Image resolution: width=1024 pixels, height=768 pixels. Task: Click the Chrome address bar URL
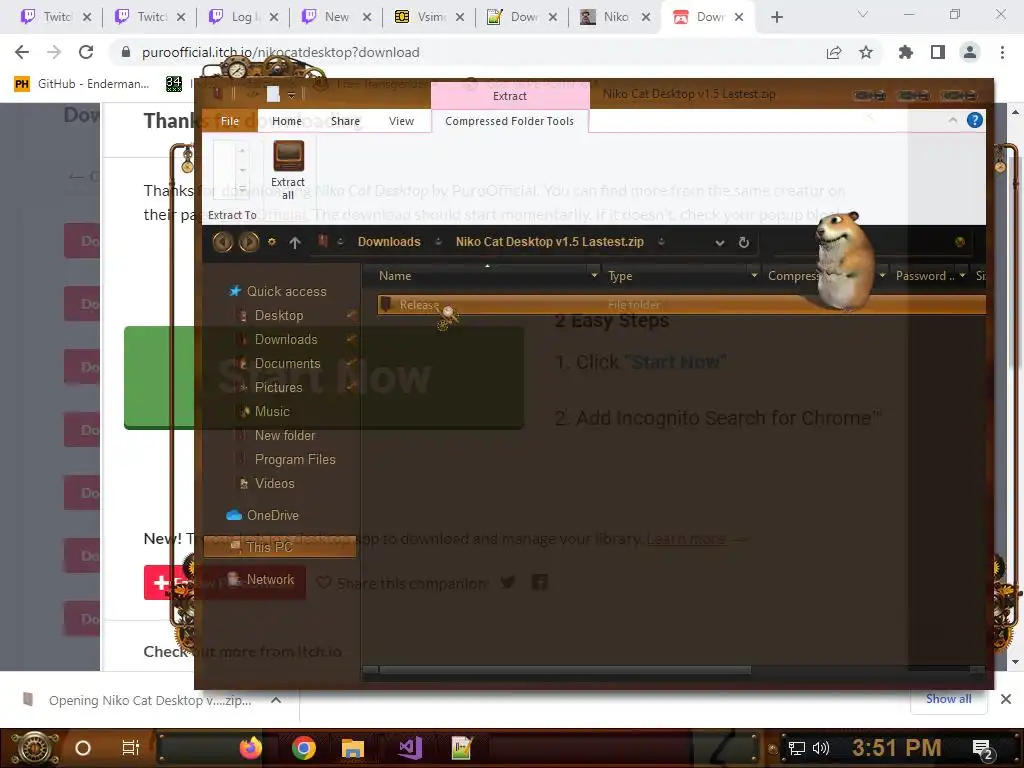pyautogui.click(x=281, y=52)
